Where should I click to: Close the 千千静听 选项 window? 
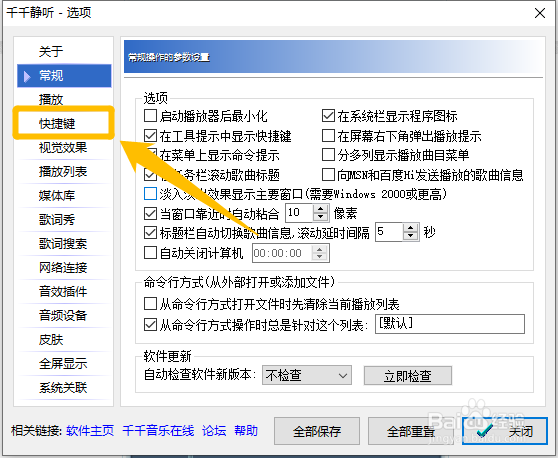pyautogui.click(x=540, y=13)
